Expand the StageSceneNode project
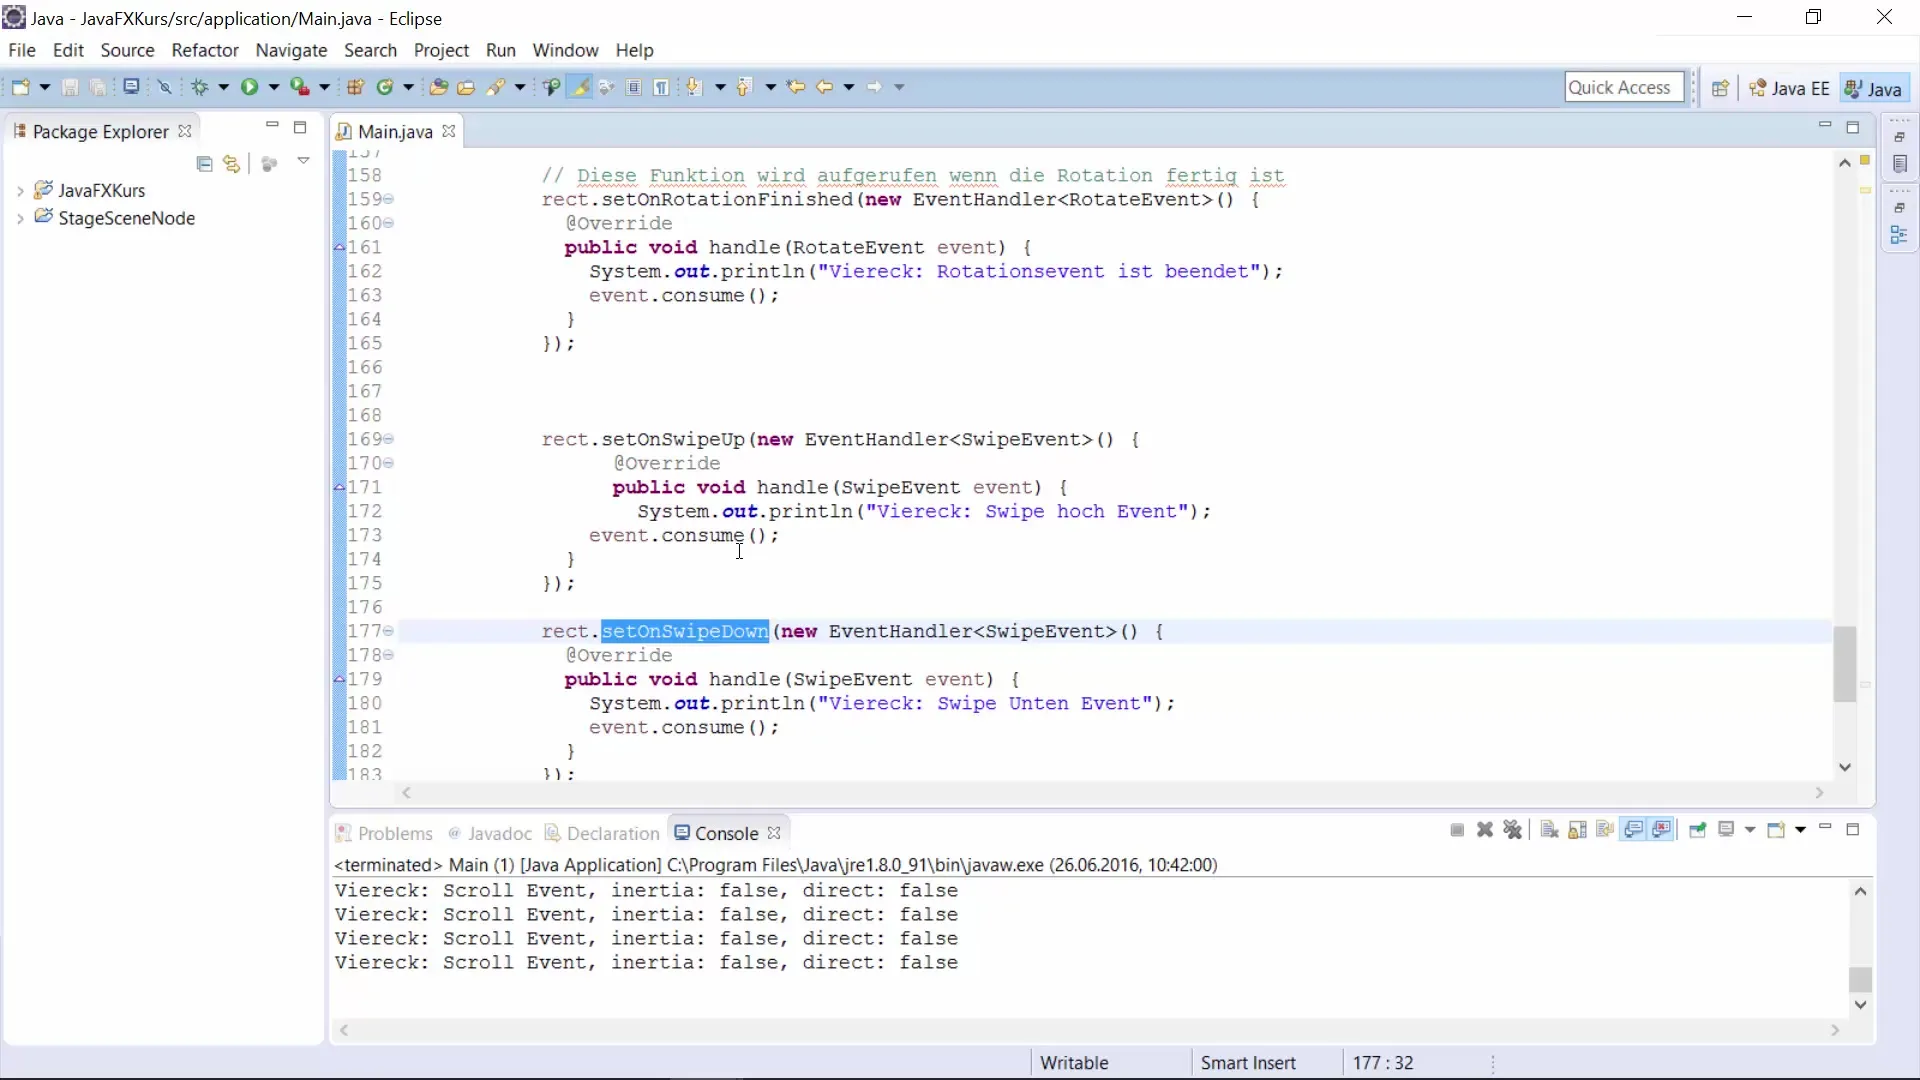Viewport: 1920px width, 1080px height. point(20,219)
